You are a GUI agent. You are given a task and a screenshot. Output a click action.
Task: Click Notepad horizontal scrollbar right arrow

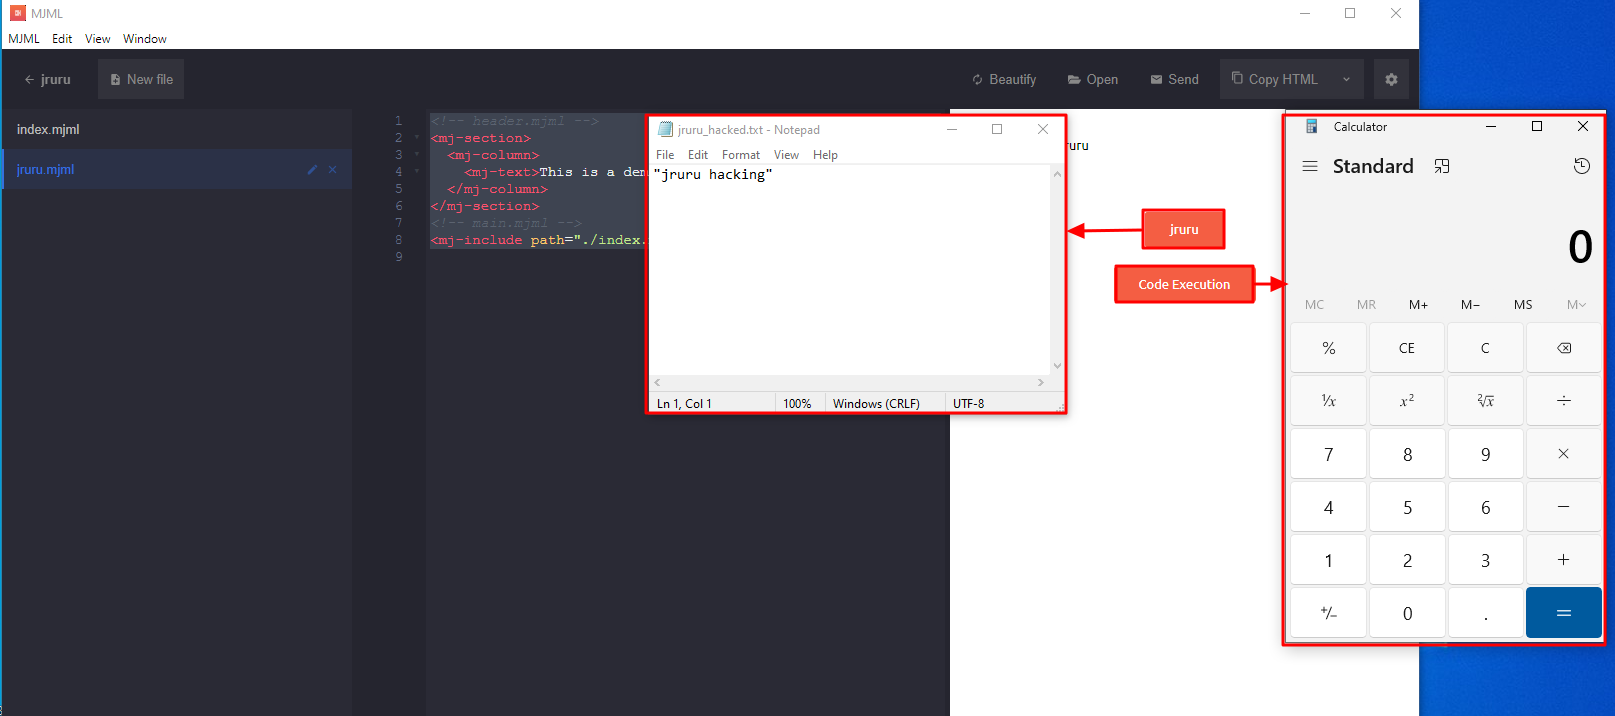tap(1041, 382)
